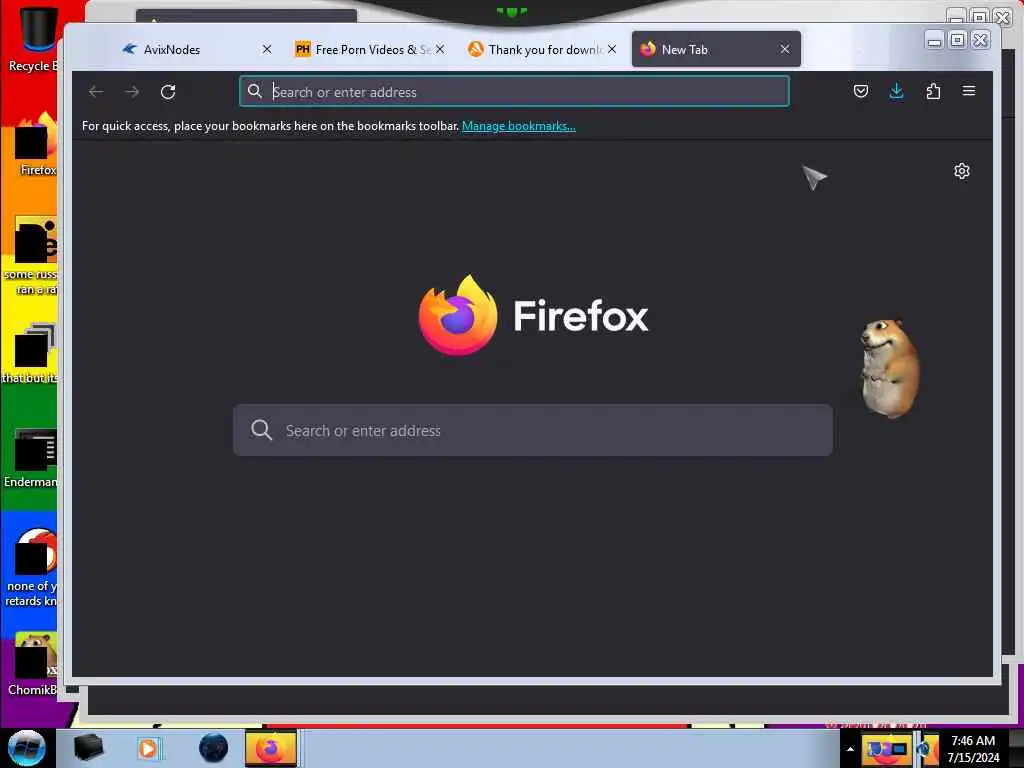Click the search magnifier in the address bar
1024x768 pixels.
point(255,91)
